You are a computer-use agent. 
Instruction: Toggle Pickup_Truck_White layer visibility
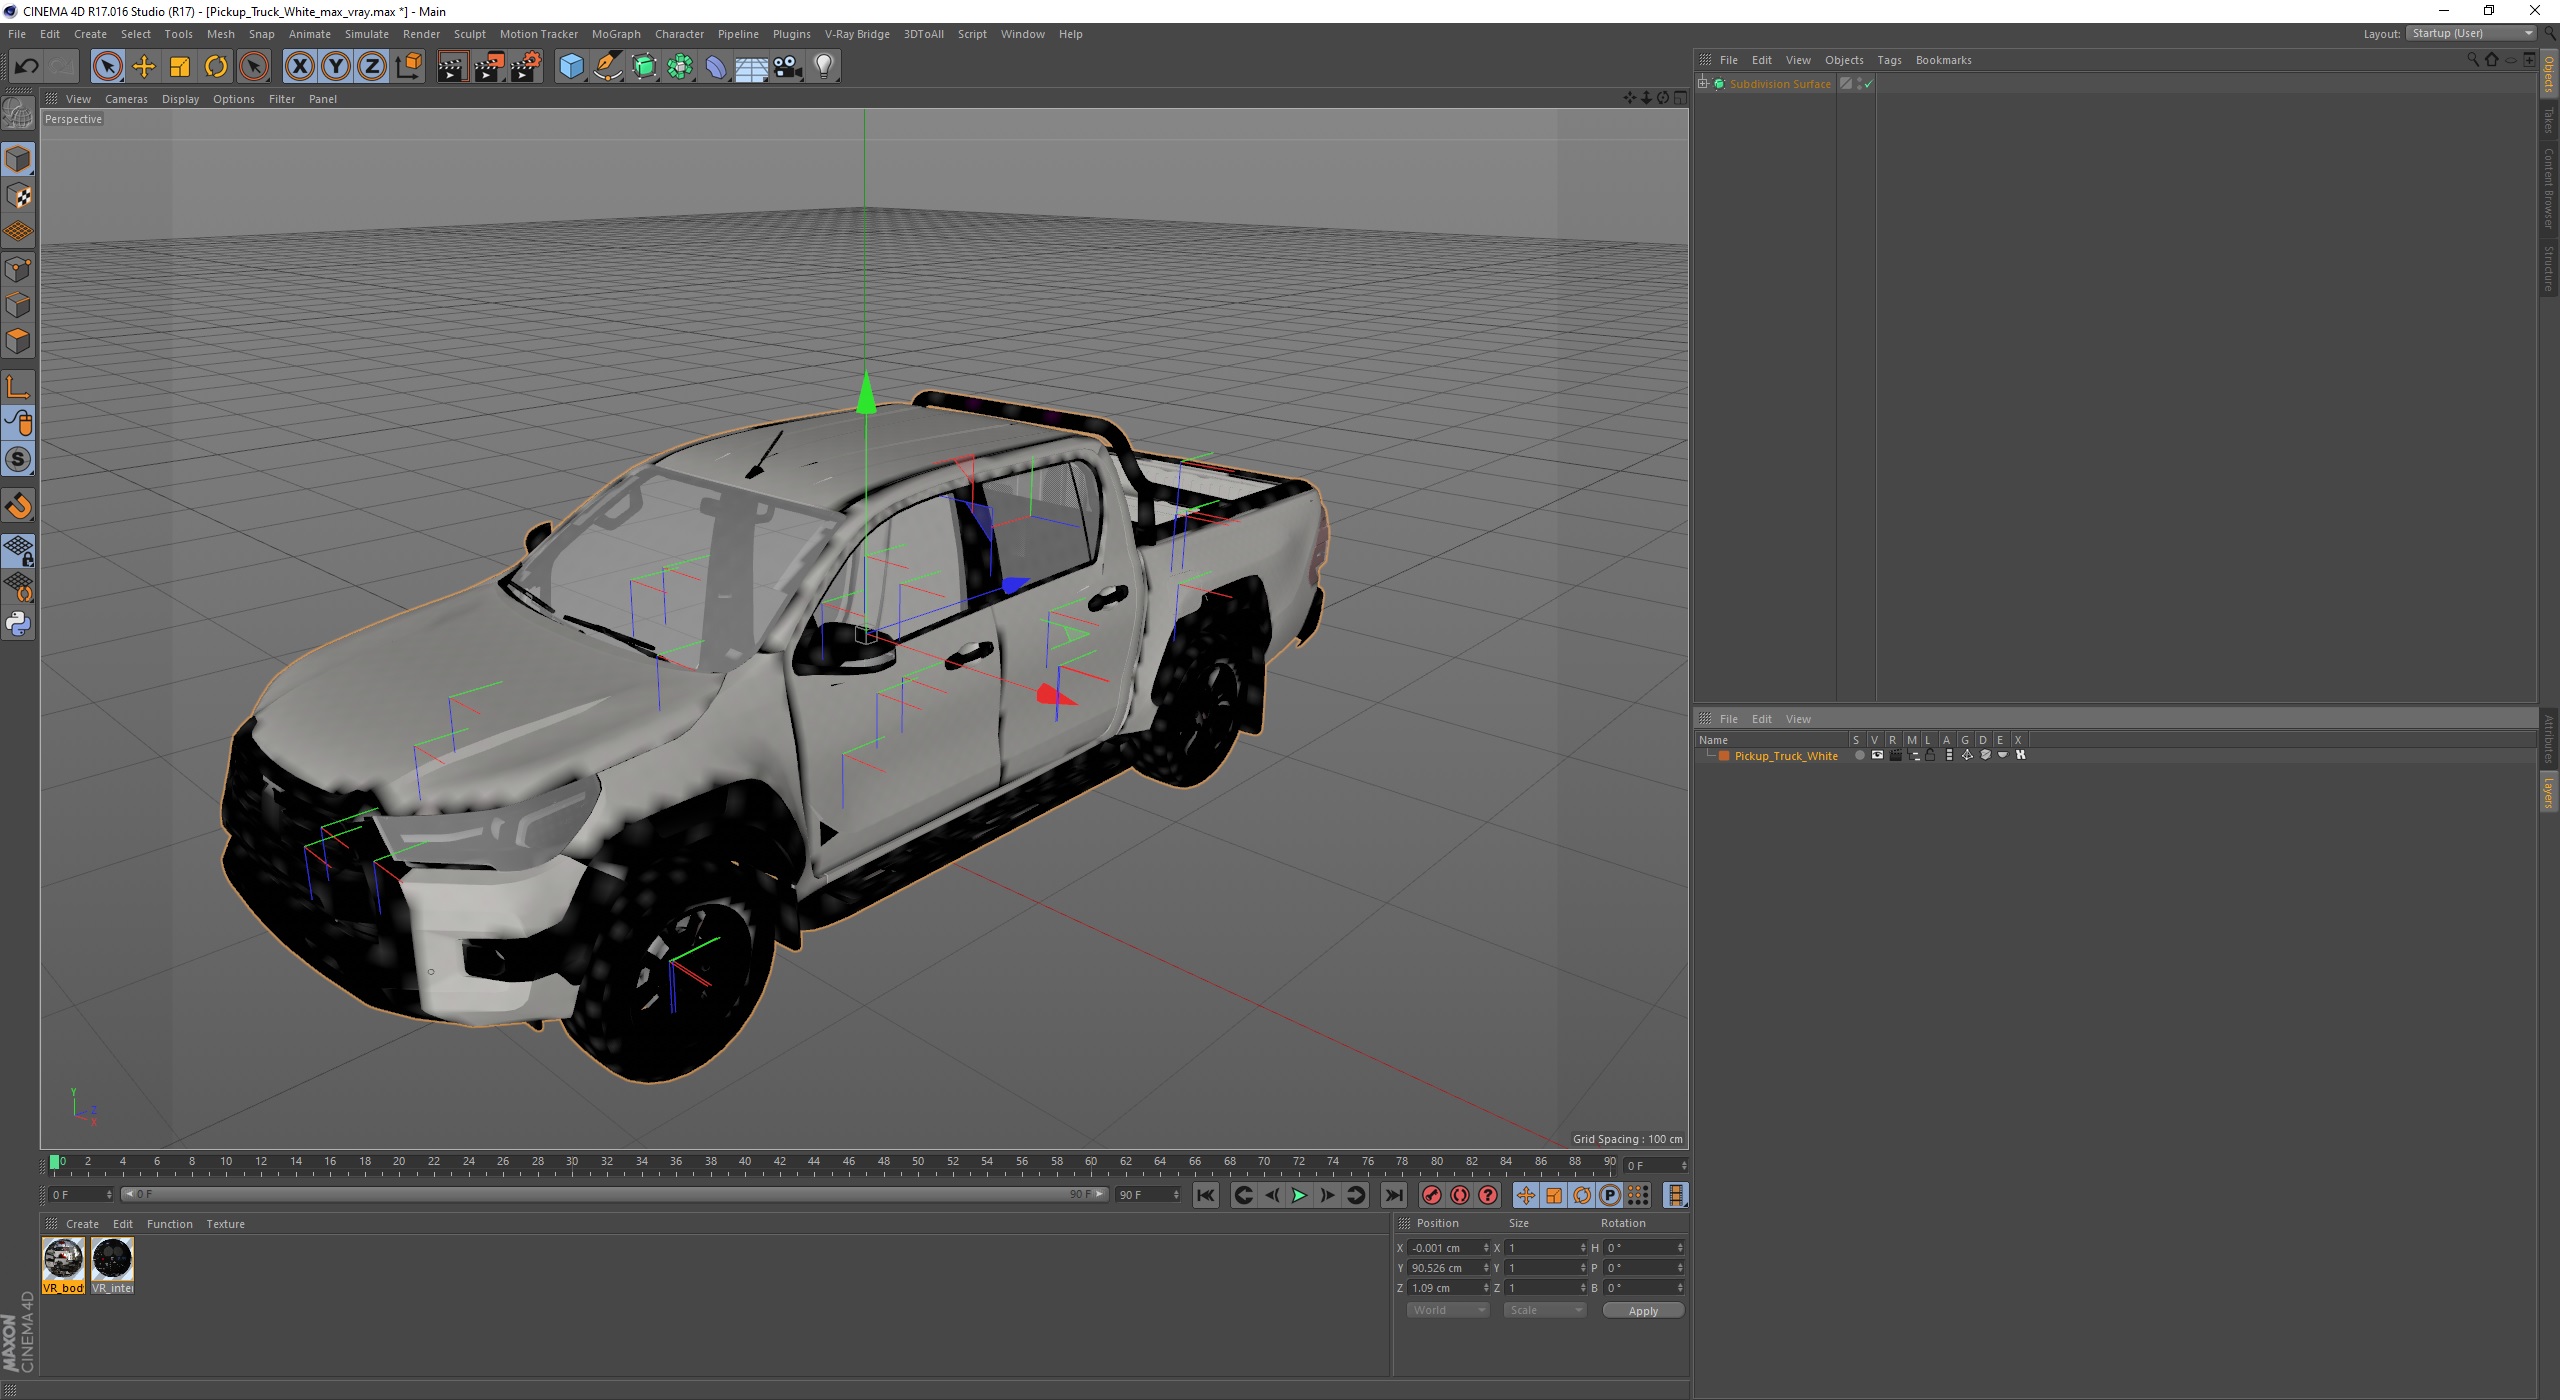click(1877, 755)
